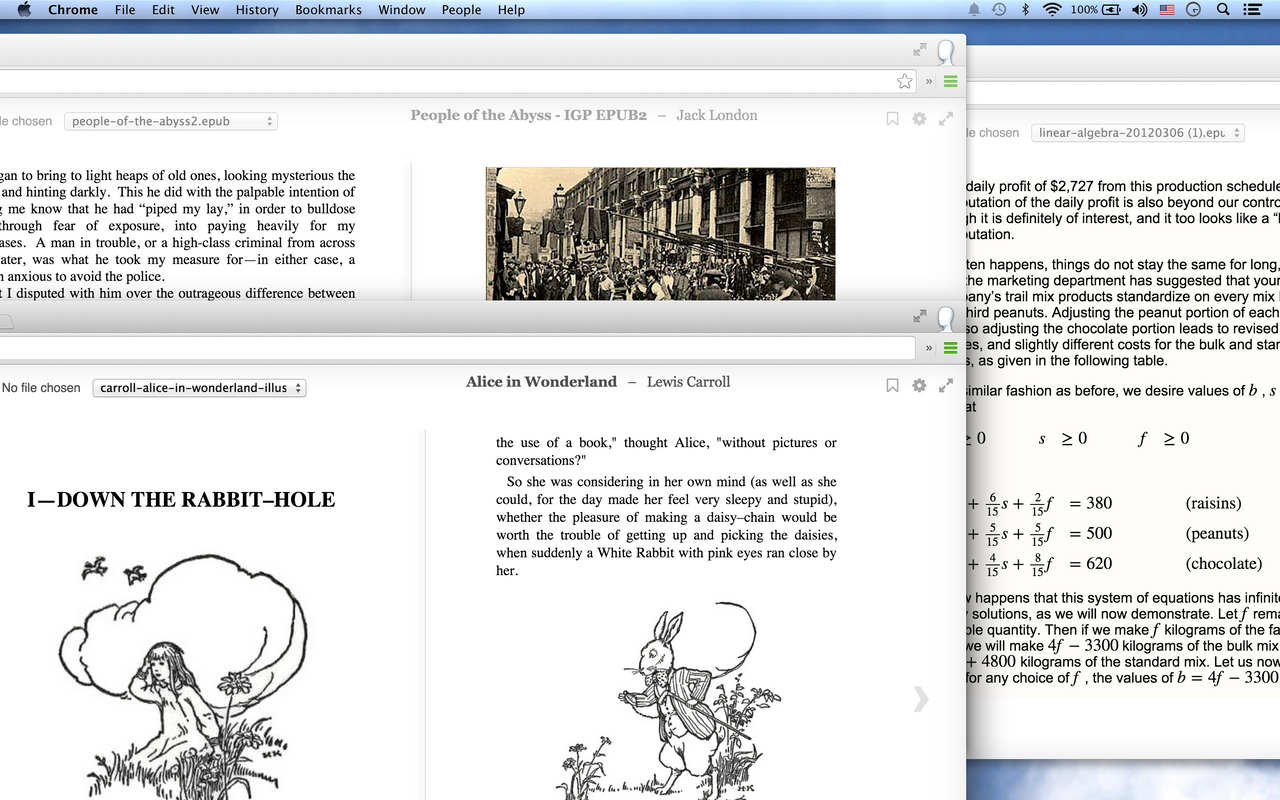Click '= 620' equation value

tap(1091, 563)
